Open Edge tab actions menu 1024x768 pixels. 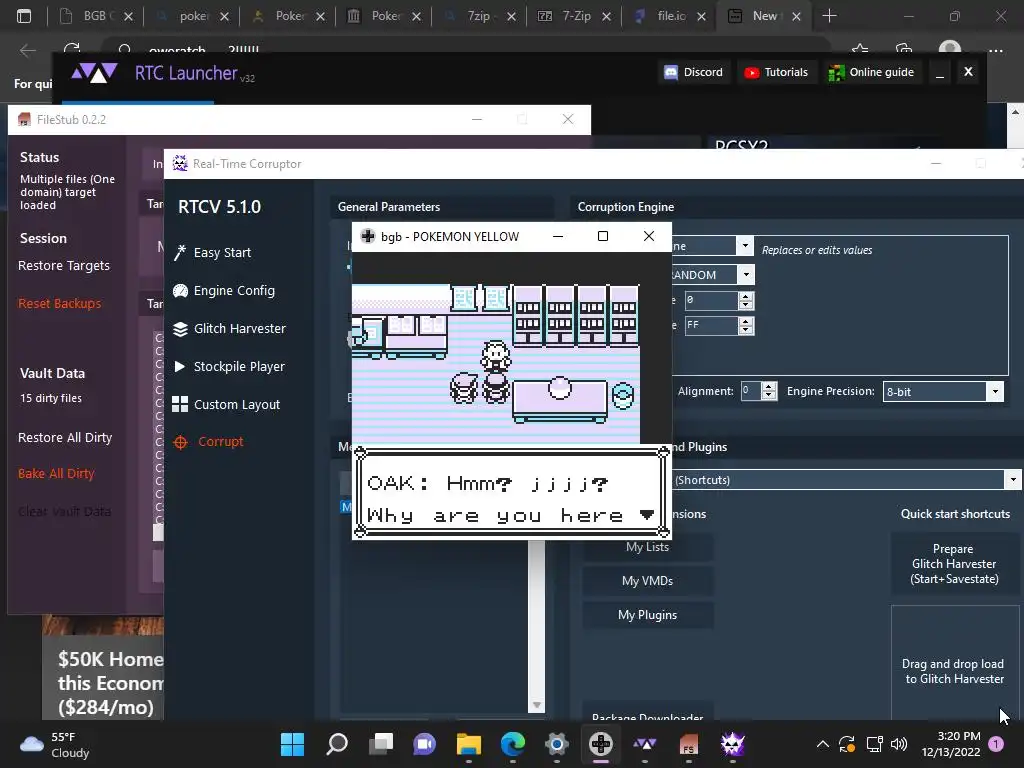coord(24,16)
